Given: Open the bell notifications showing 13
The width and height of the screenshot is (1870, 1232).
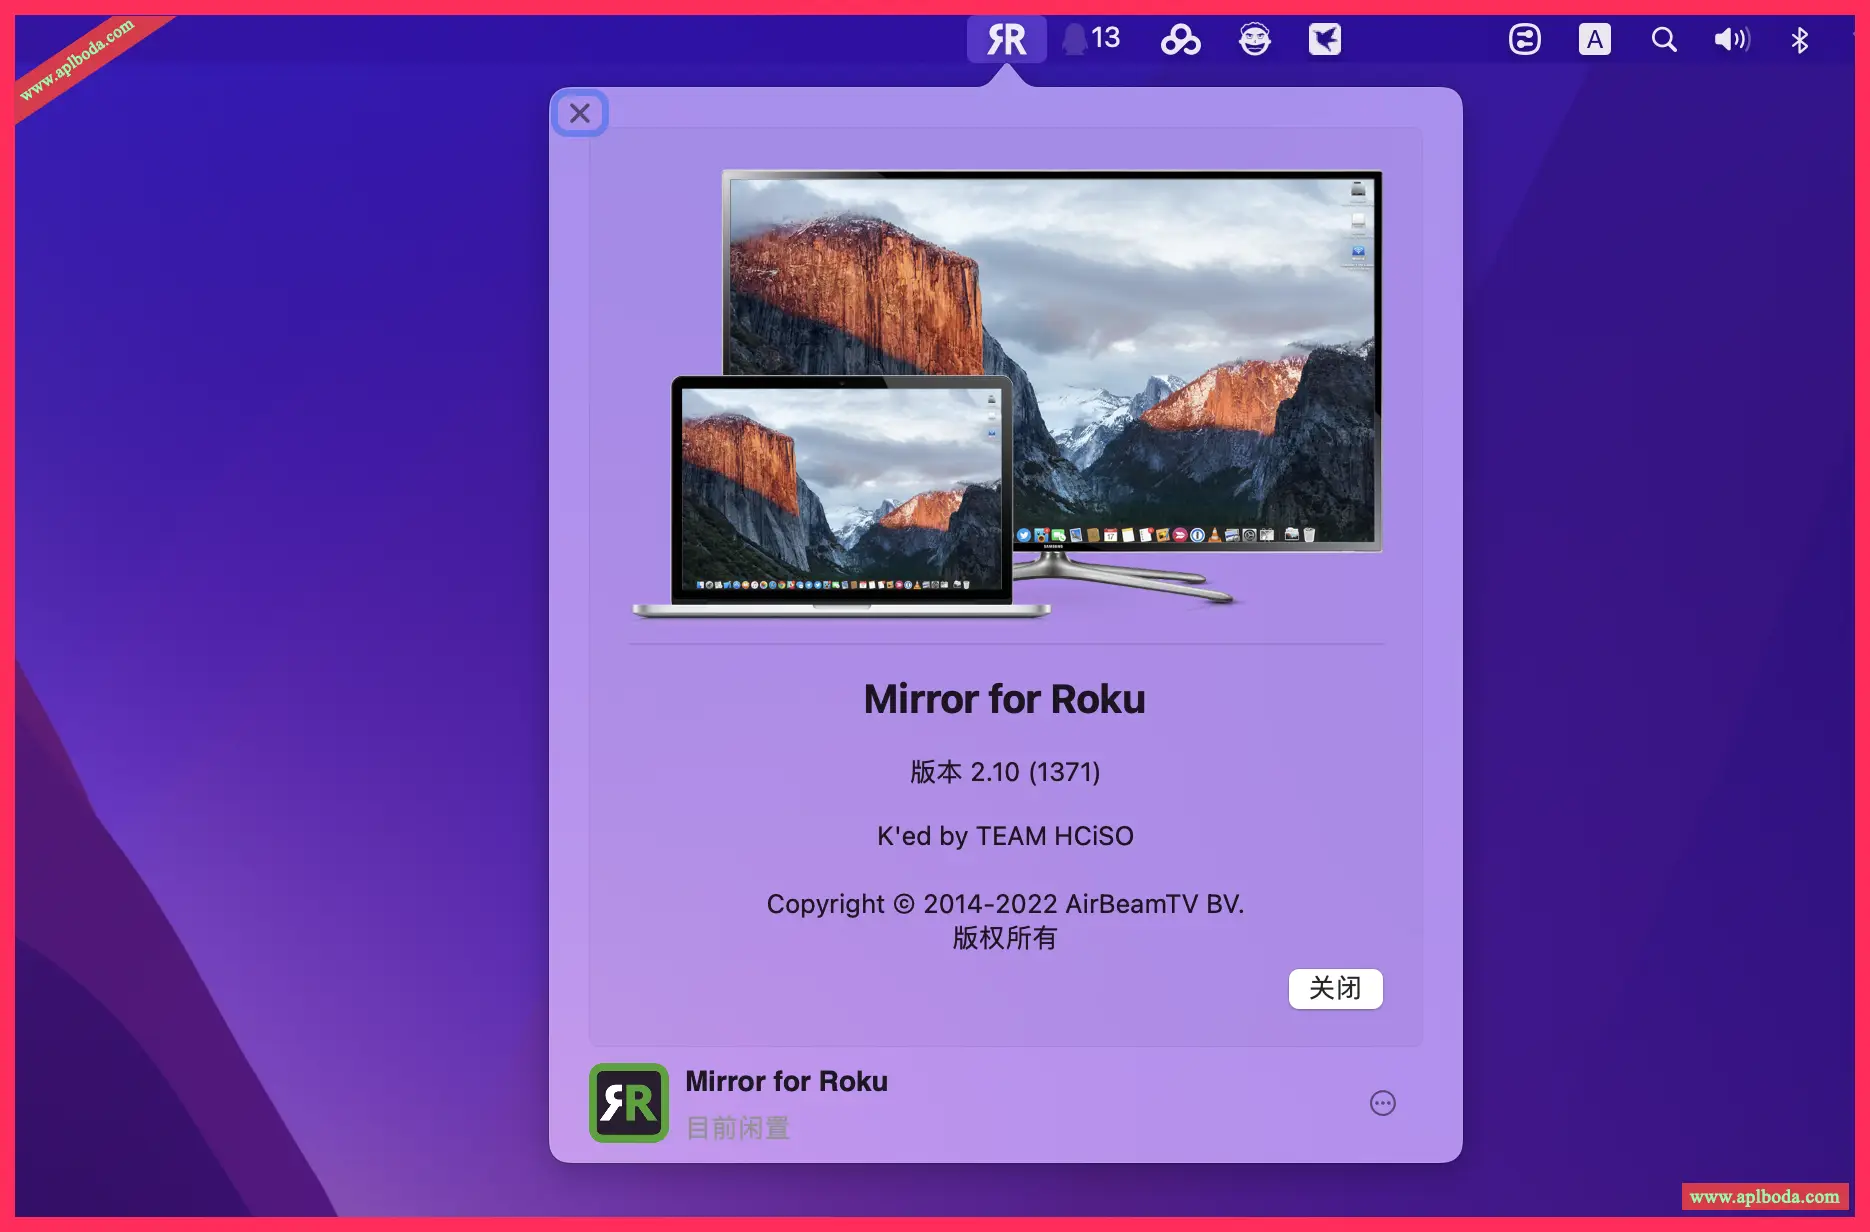Looking at the screenshot, I should [1090, 39].
